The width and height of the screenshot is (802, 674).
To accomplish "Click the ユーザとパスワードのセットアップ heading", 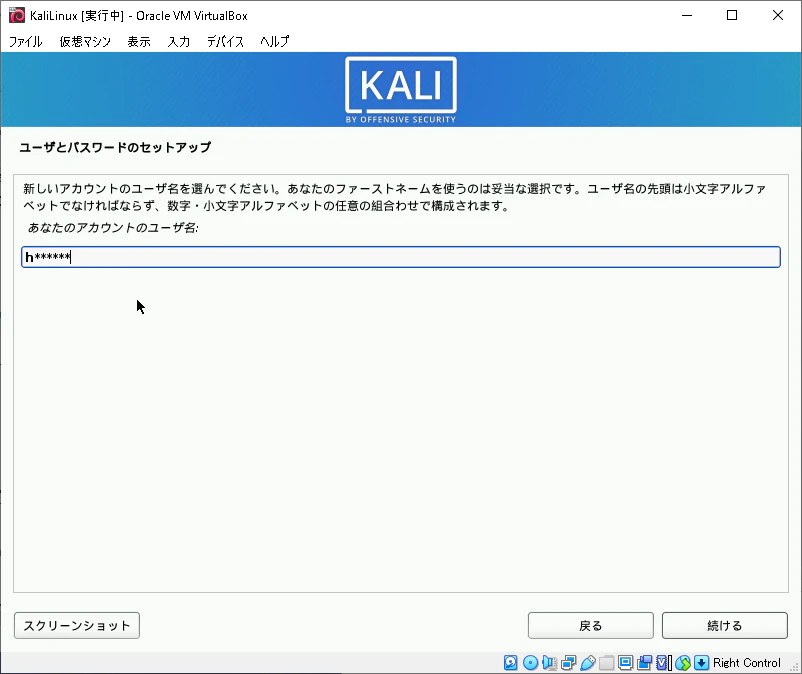I will 115,147.
